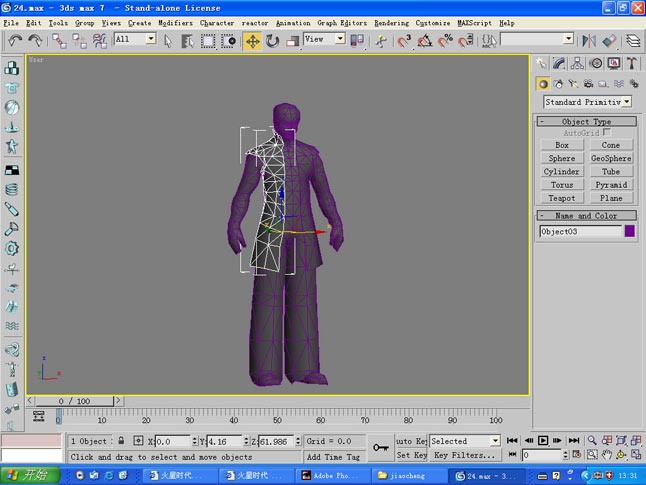
Task: Click timeline frame 50 marker
Action: pyautogui.click(x=277, y=420)
